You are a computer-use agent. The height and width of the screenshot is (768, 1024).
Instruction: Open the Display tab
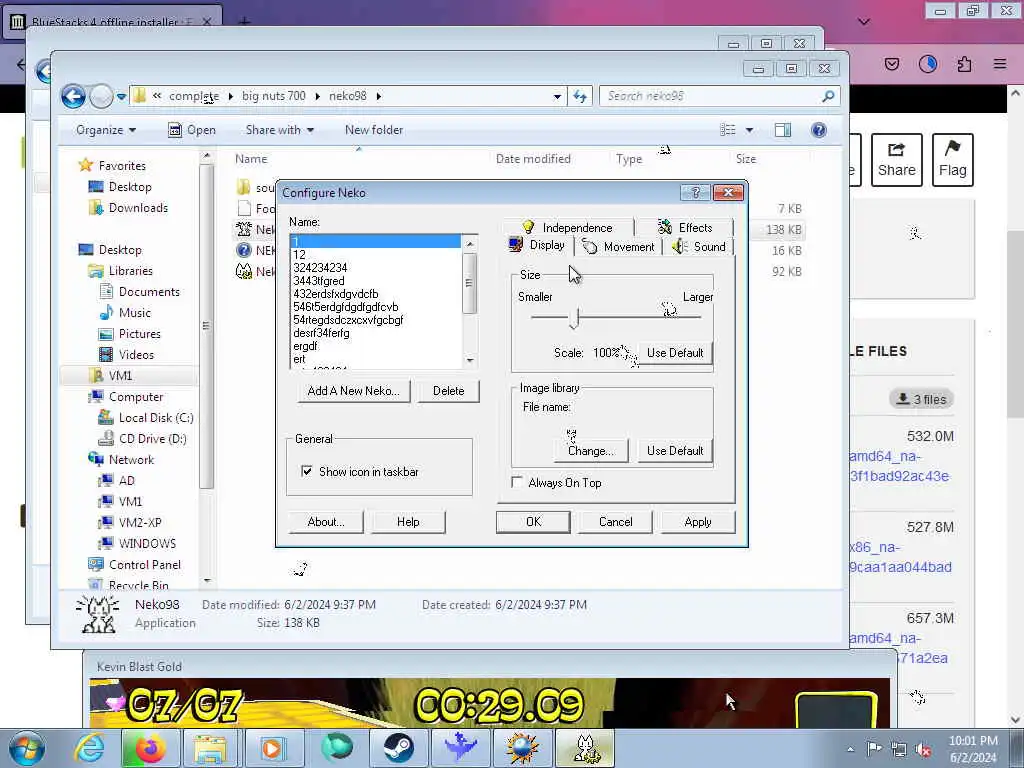tap(537, 245)
